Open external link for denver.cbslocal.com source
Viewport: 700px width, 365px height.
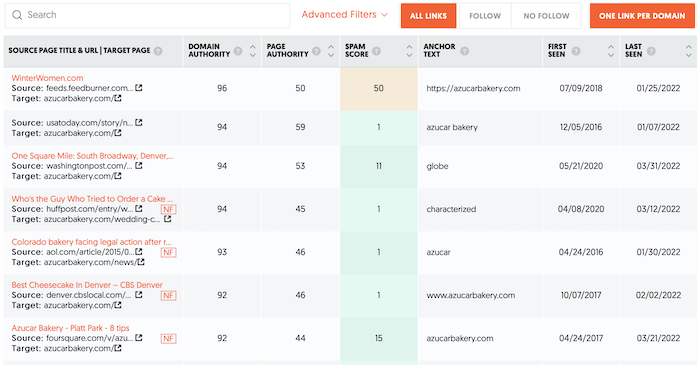[x=139, y=295]
